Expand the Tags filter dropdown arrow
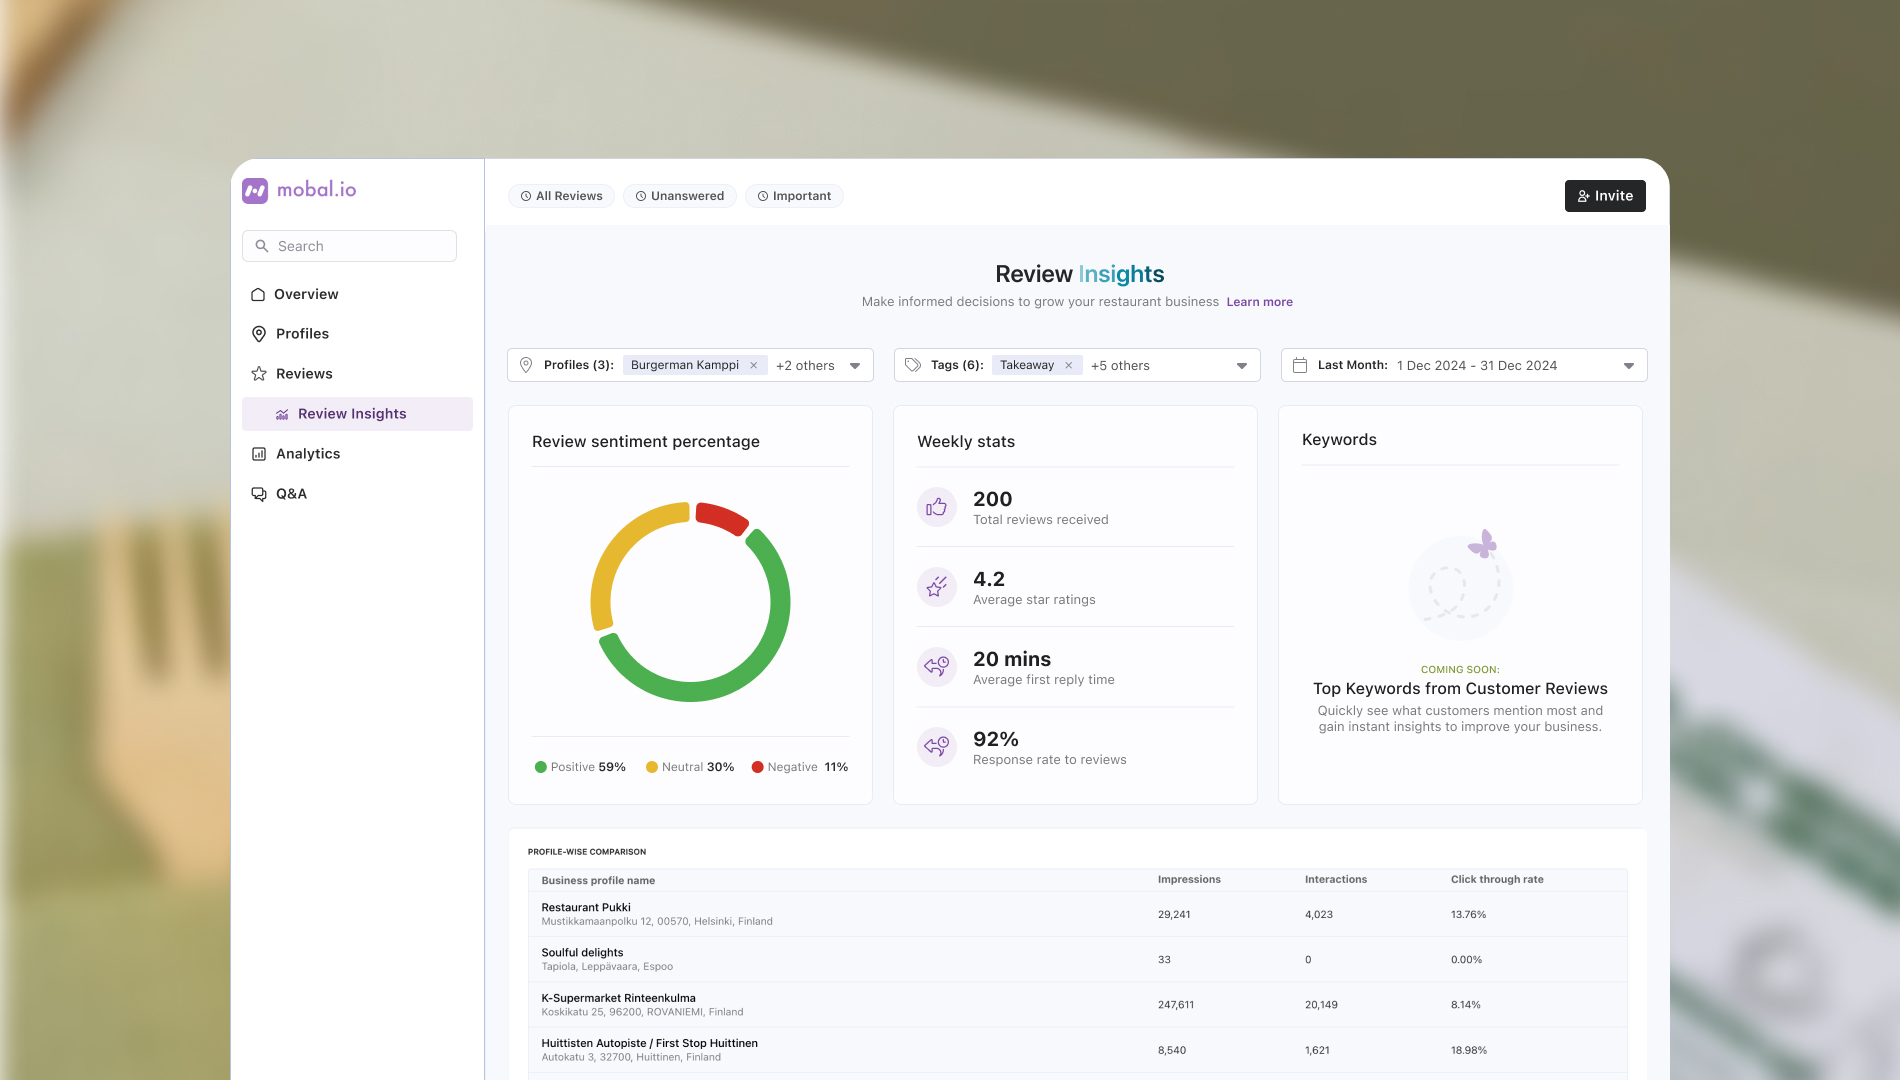The image size is (1900, 1080). tap(1242, 366)
